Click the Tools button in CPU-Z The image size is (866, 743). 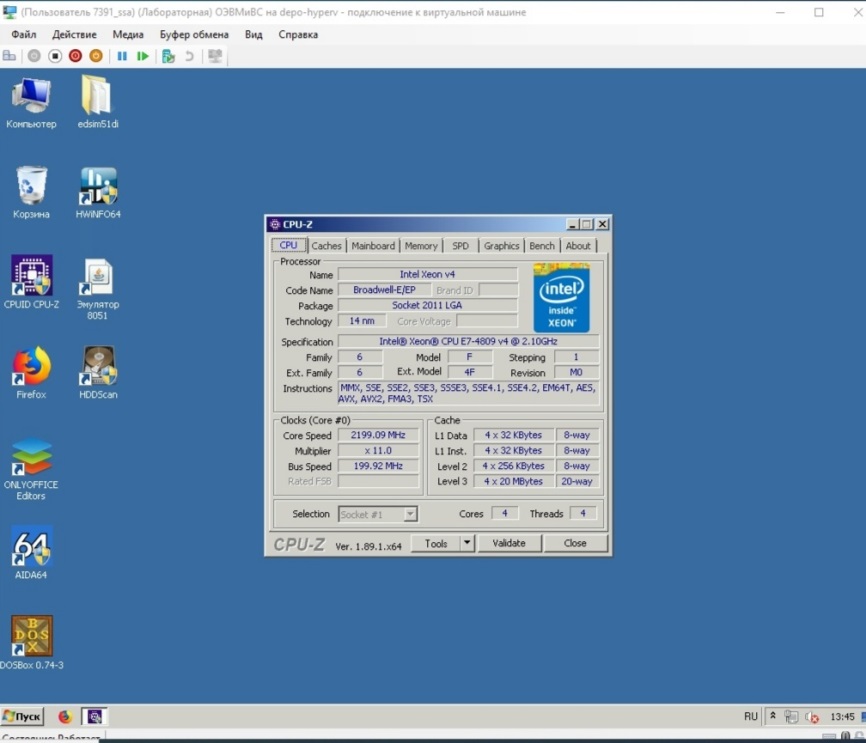pyautogui.click(x=436, y=544)
